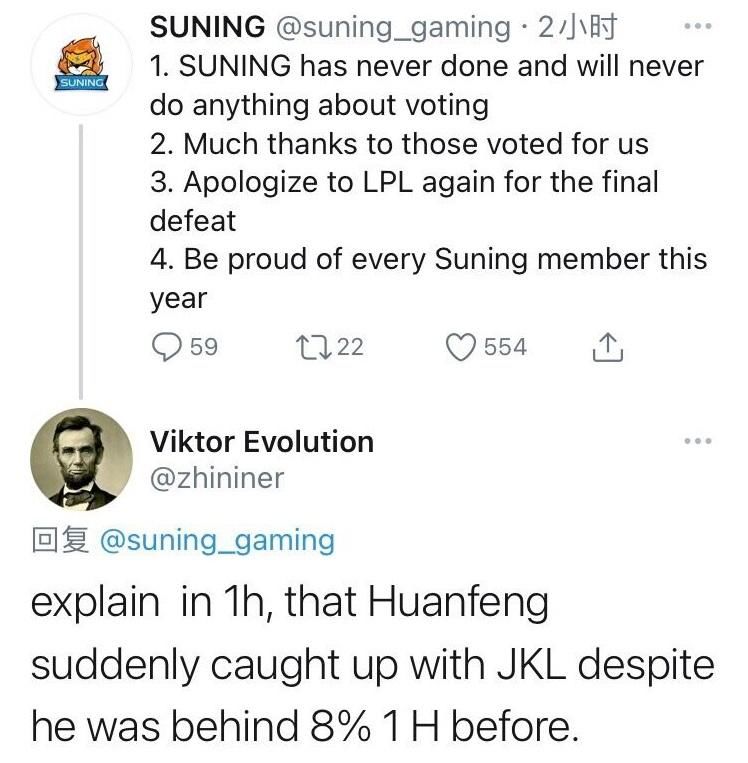Click the @suning_gaming mention link in reply
The width and height of the screenshot is (748, 763).
tap(217, 541)
